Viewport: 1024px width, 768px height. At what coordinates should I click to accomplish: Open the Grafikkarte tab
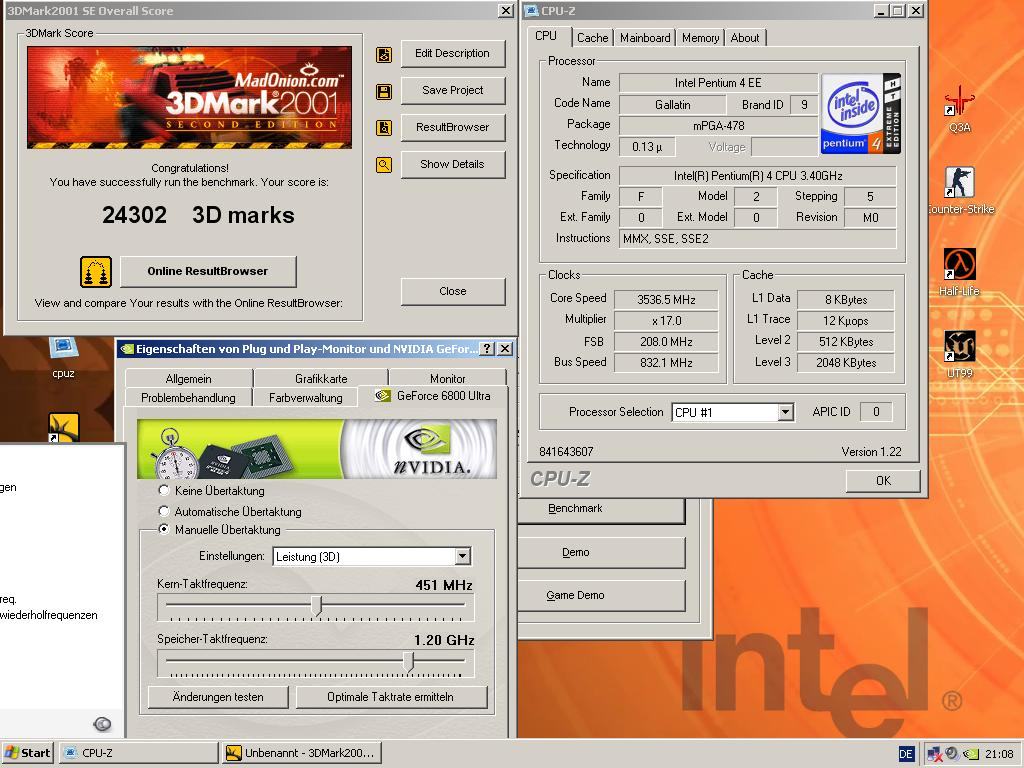point(321,379)
